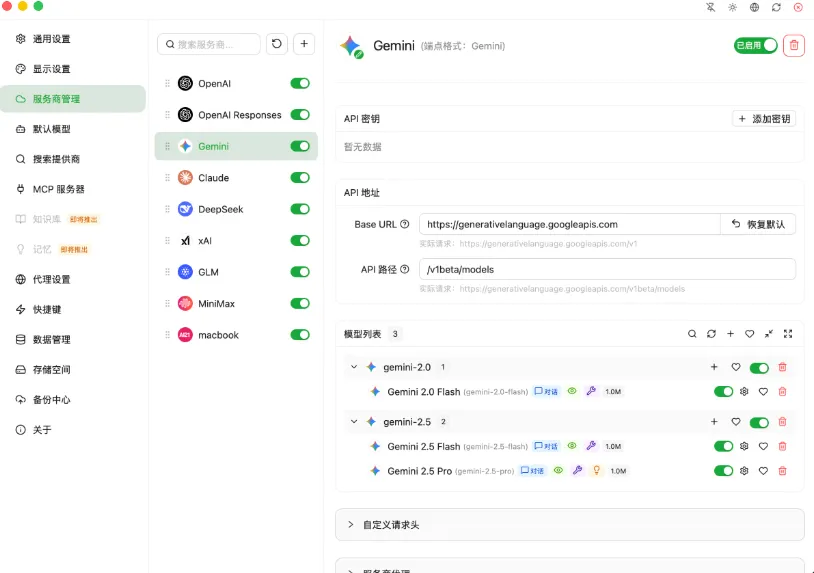Expand 自定义请求头 section
The image size is (814, 573).
coord(569,525)
